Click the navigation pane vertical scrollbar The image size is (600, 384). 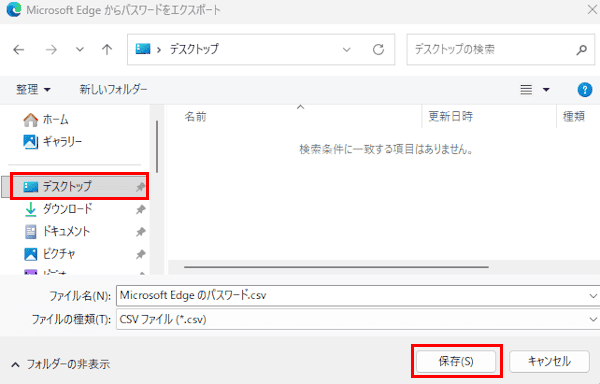pos(157,146)
